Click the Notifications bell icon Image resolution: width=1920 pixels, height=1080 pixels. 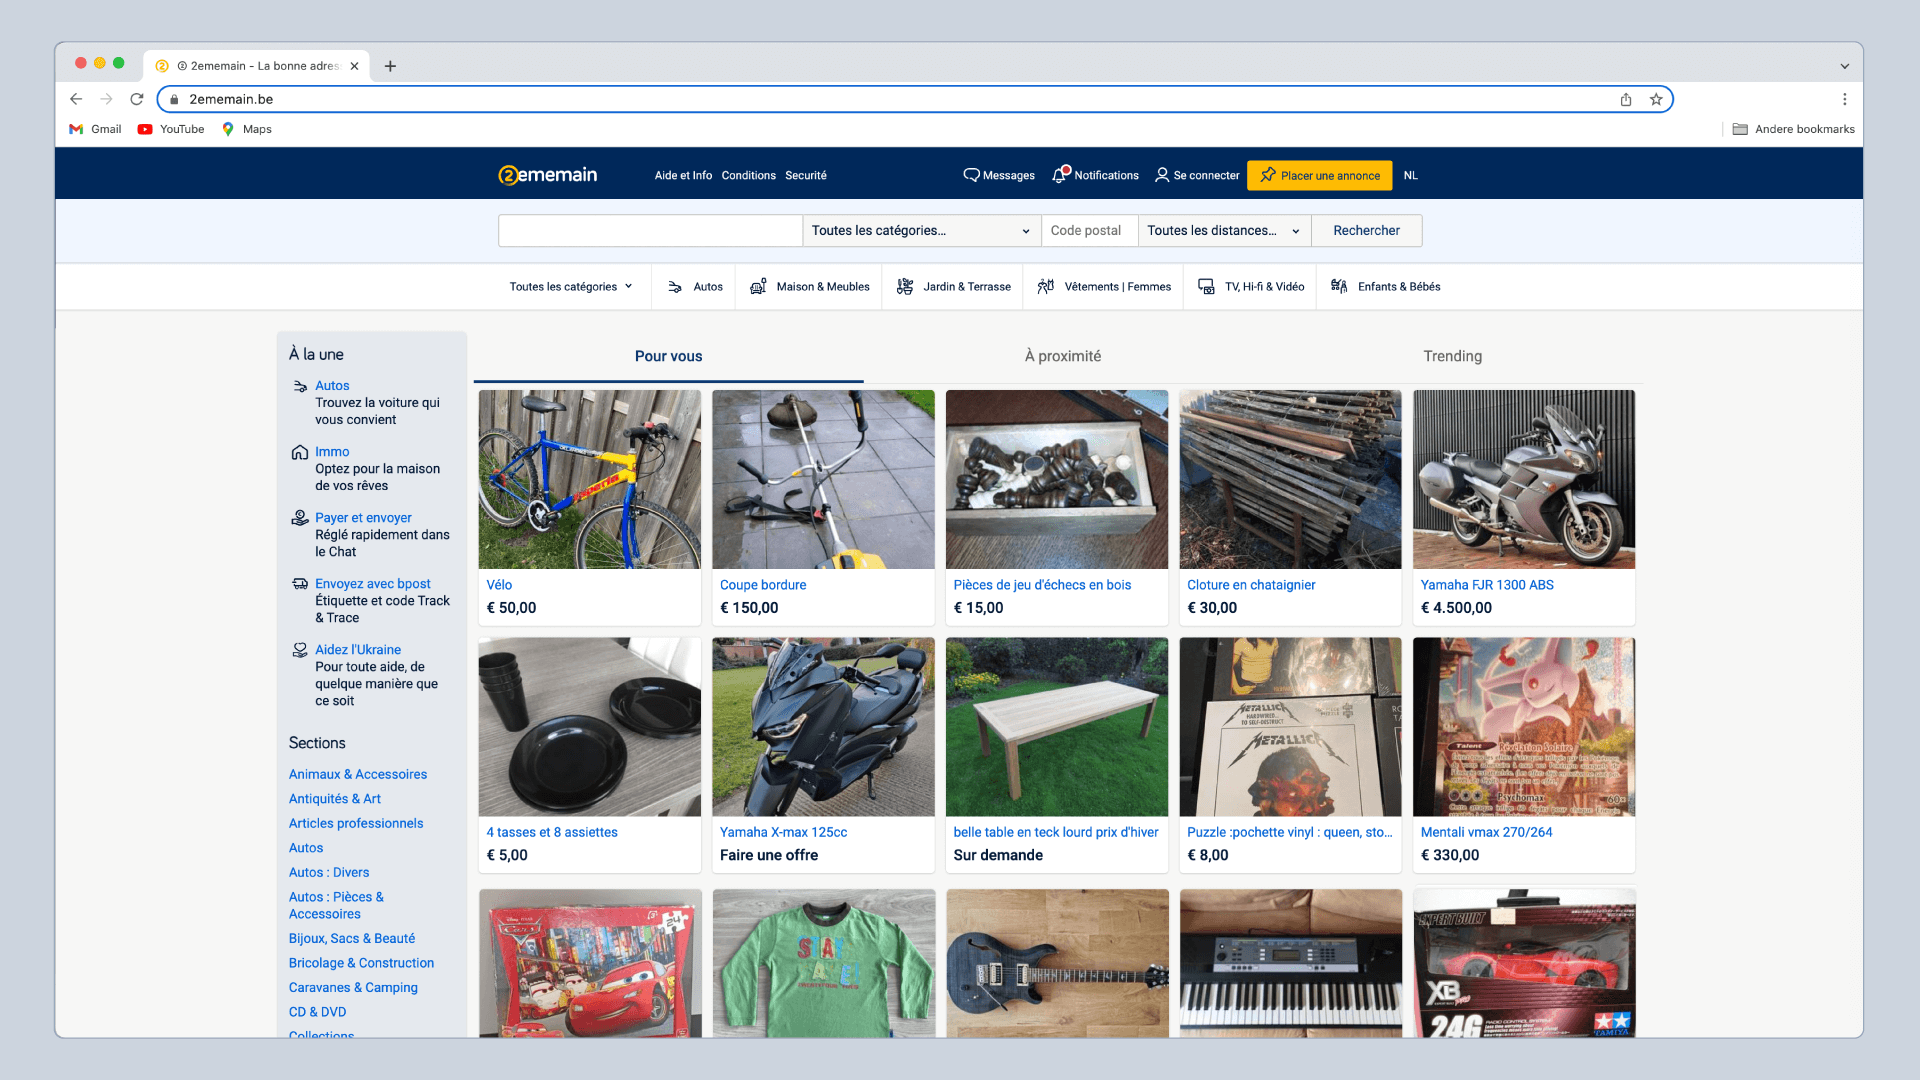click(1059, 175)
